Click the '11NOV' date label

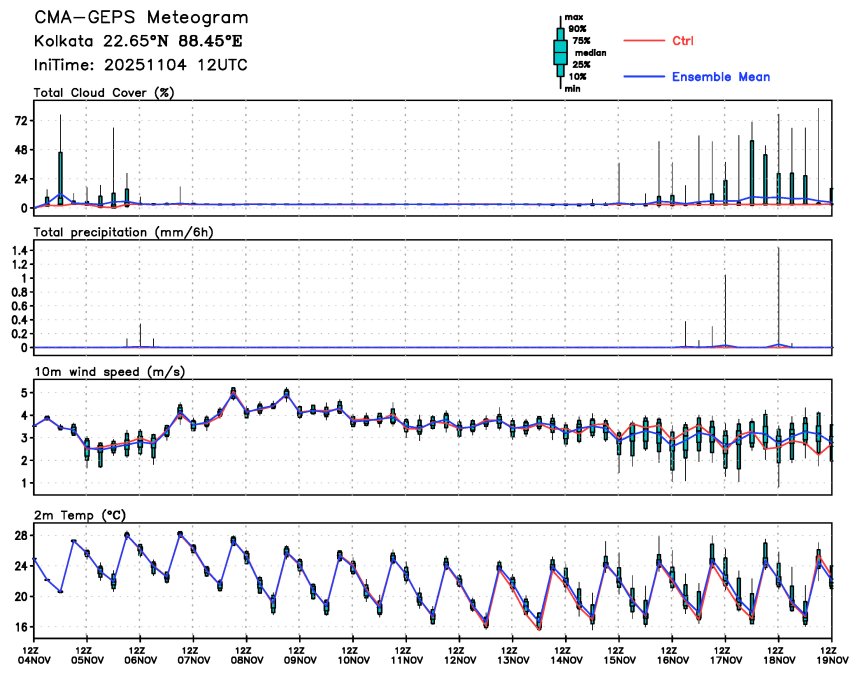[406, 661]
